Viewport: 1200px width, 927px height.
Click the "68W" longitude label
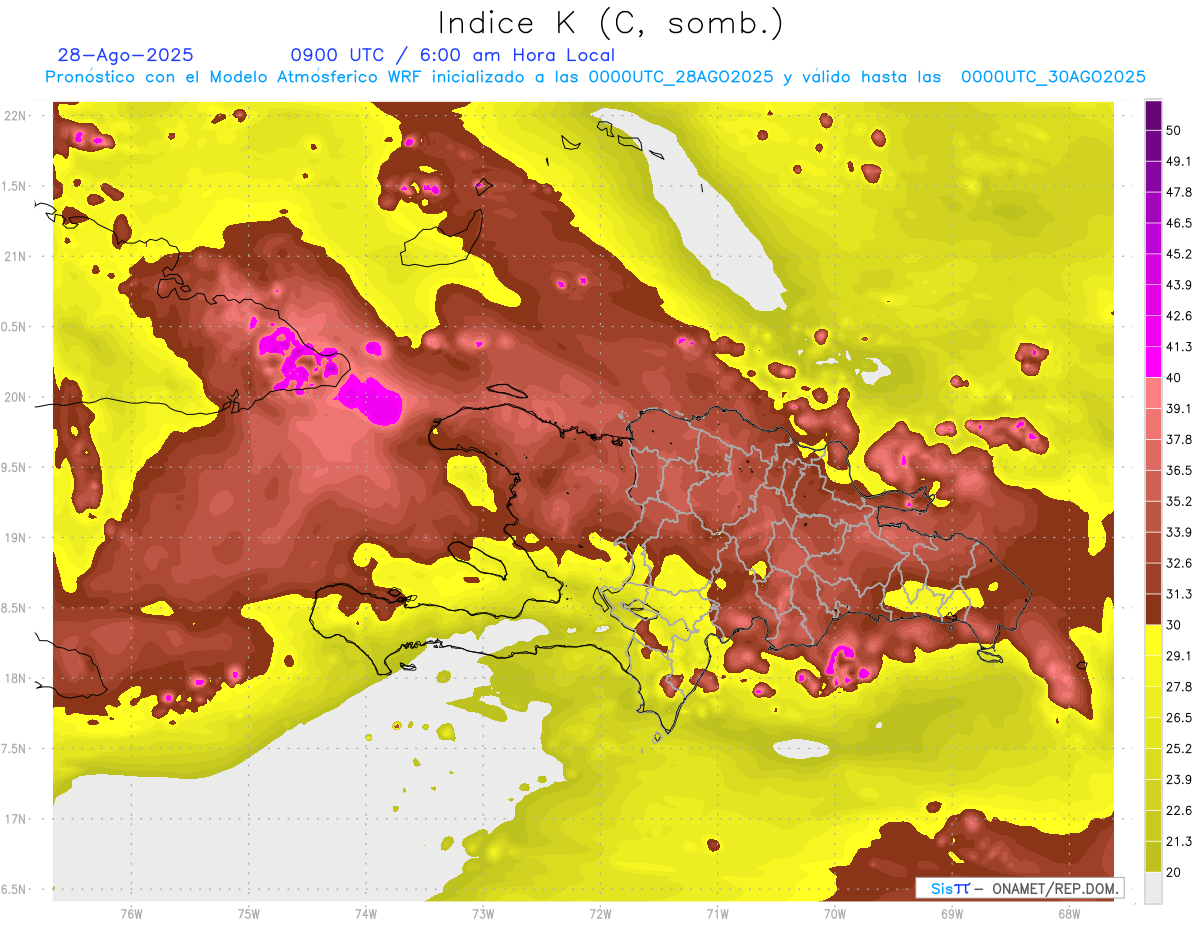click(x=1068, y=914)
